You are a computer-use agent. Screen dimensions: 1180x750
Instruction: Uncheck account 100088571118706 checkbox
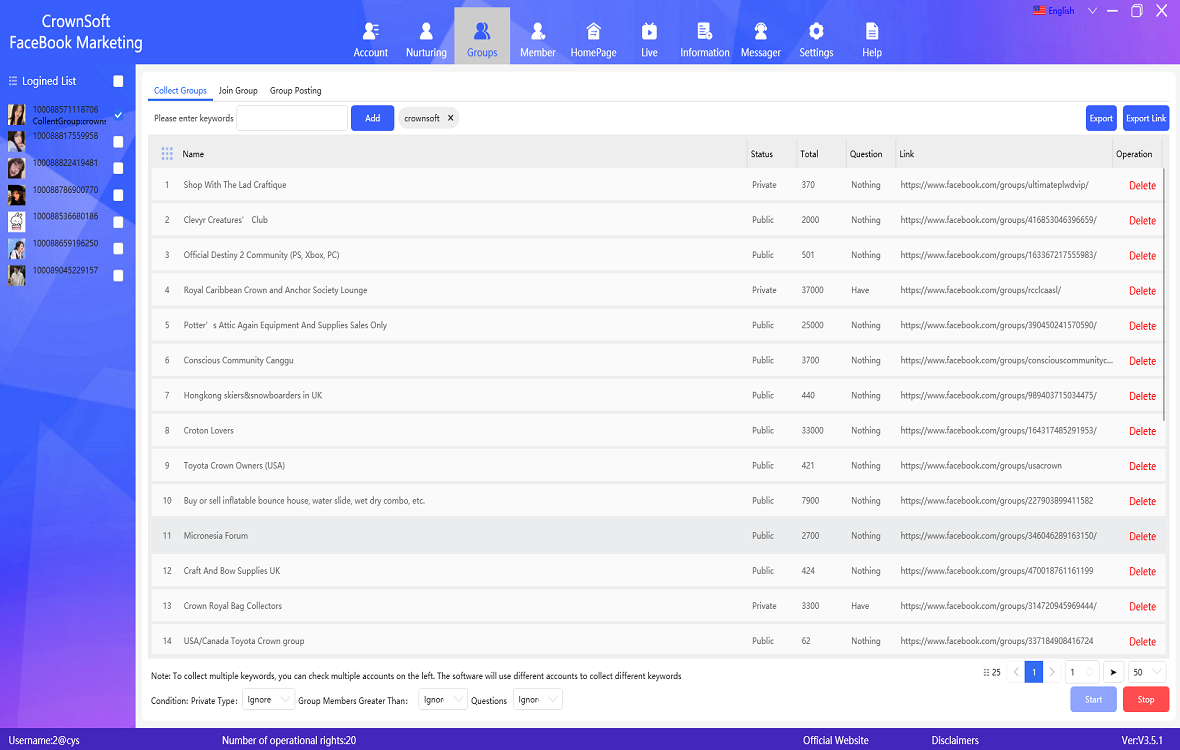[x=118, y=114]
